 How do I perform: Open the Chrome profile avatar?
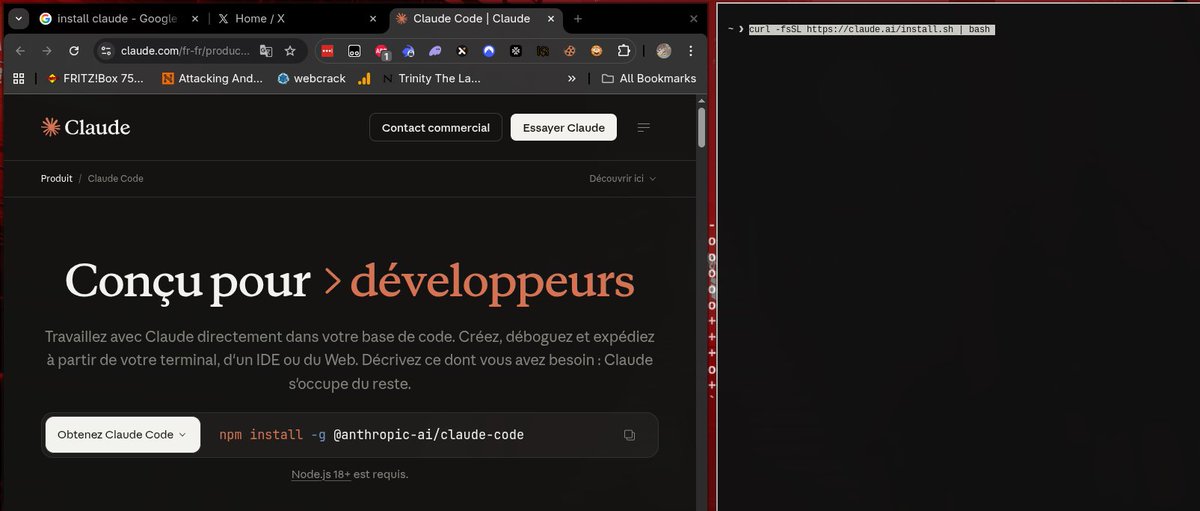click(664, 51)
